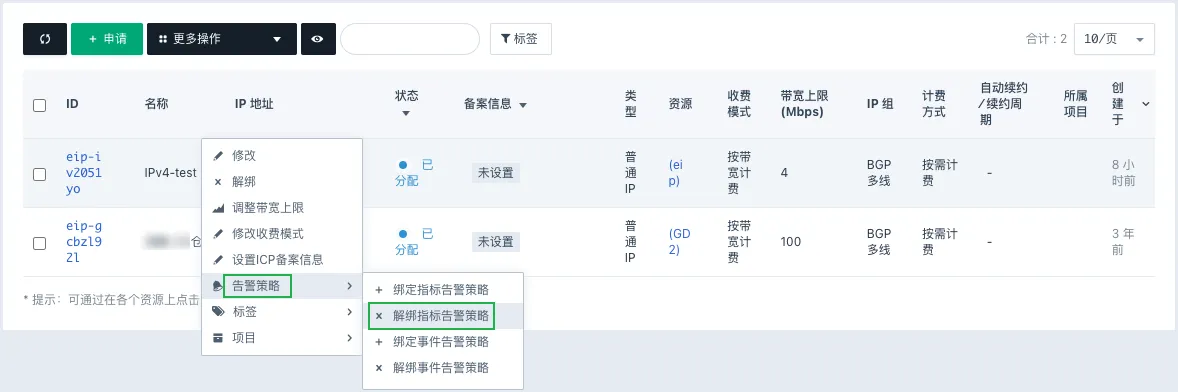
Task: Check the box for eip-gcbzl92l row
Action: pyautogui.click(x=40, y=243)
